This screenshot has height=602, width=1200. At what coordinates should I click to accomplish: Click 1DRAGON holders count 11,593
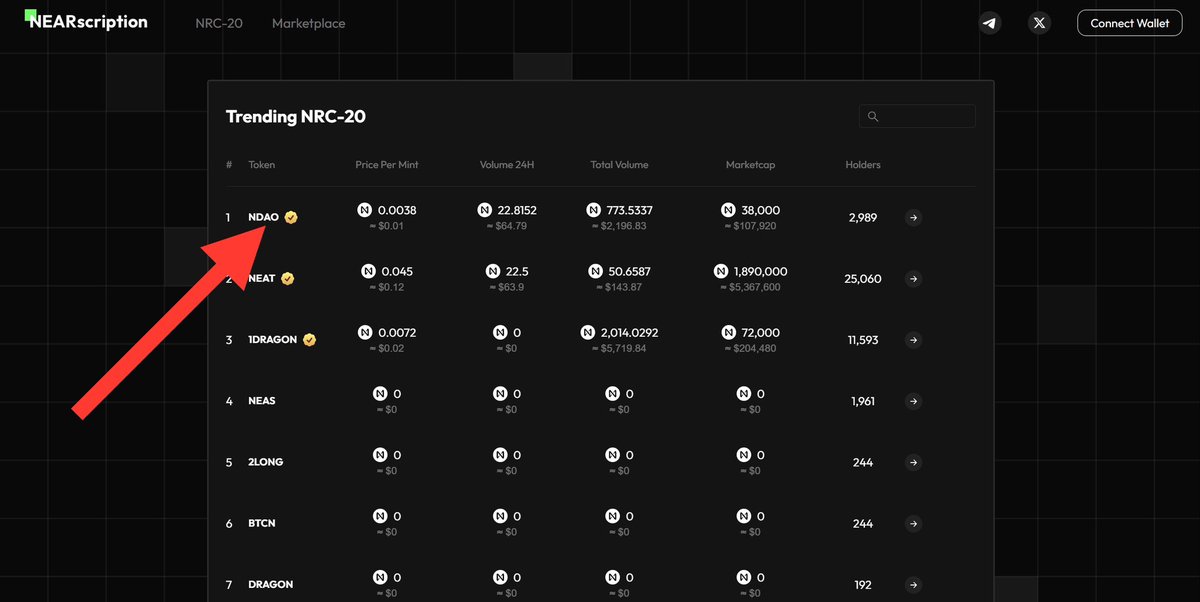pyautogui.click(x=863, y=340)
